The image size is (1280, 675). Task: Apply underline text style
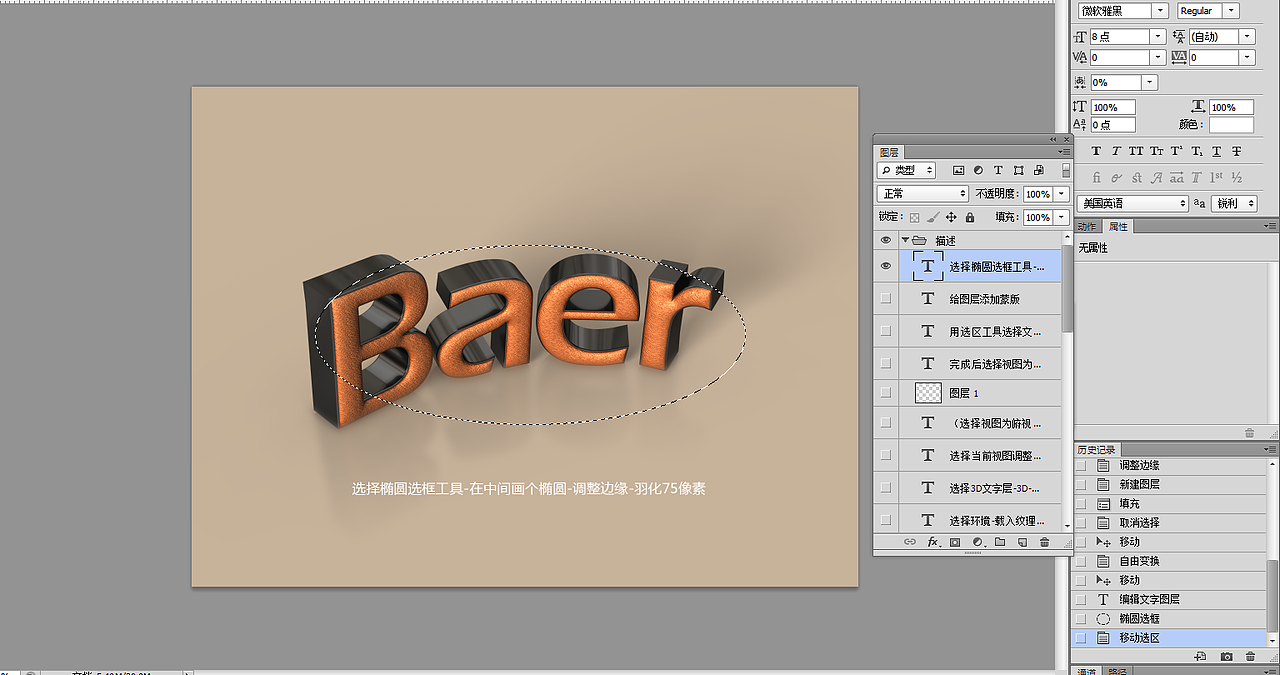[x=1216, y=151]
